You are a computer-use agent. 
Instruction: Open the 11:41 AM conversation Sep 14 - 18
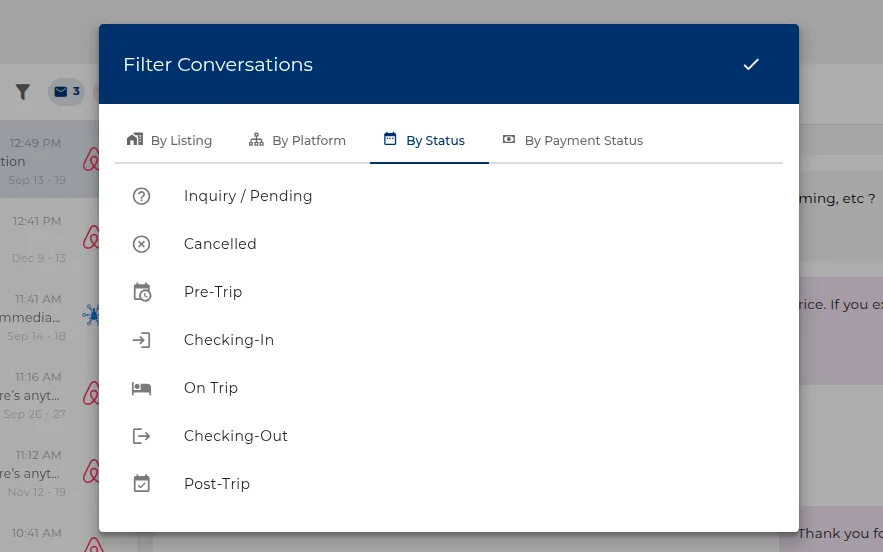50,317
